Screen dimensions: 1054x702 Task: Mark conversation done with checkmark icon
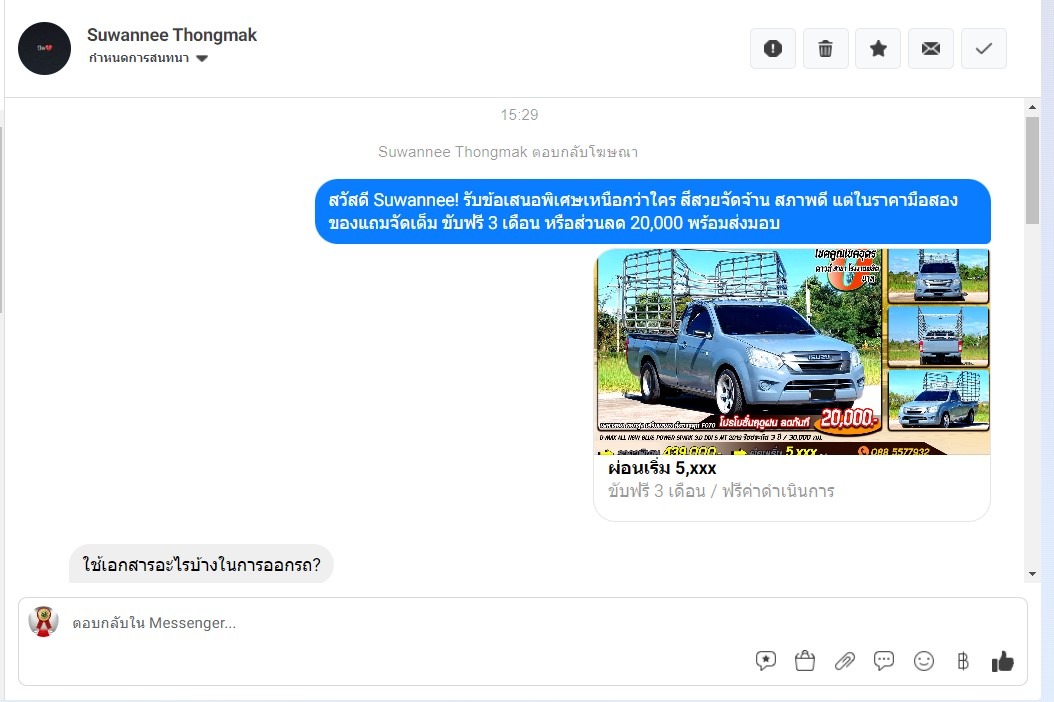983,48
